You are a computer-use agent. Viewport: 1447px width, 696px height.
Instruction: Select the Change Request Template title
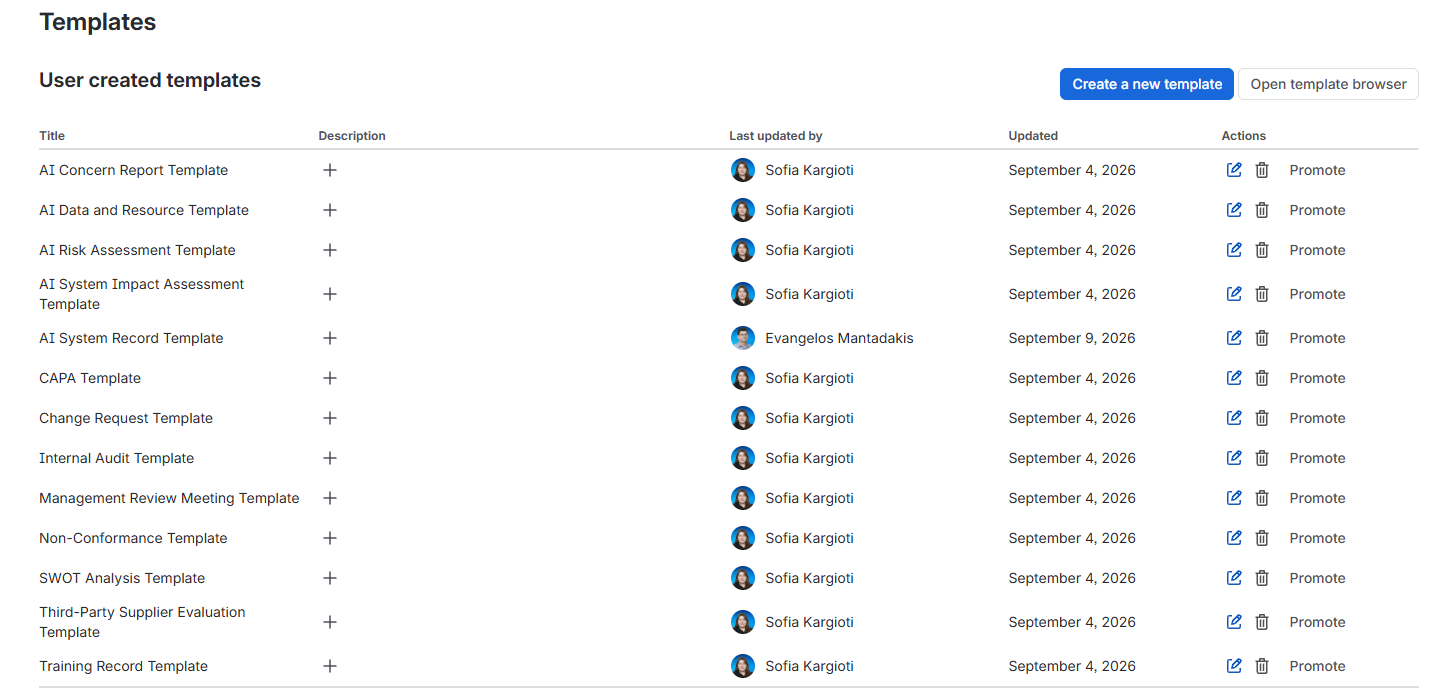(126, 418)
